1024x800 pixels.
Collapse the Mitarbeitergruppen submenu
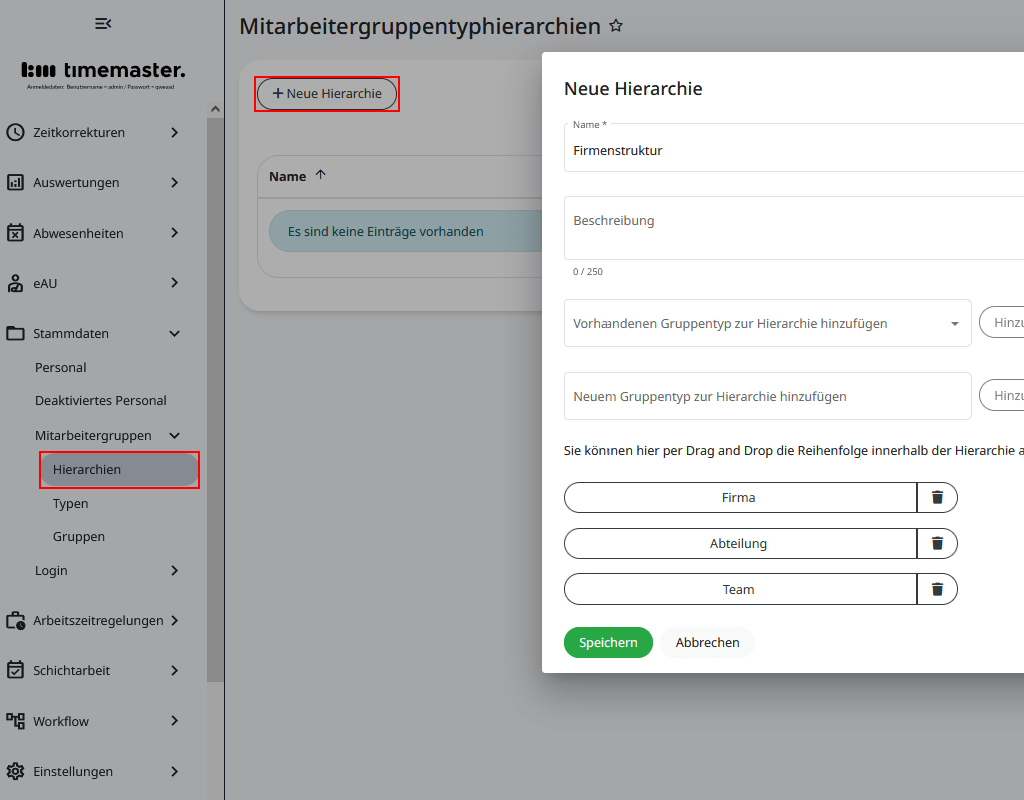pyautogui.click(x=174, y=436)
